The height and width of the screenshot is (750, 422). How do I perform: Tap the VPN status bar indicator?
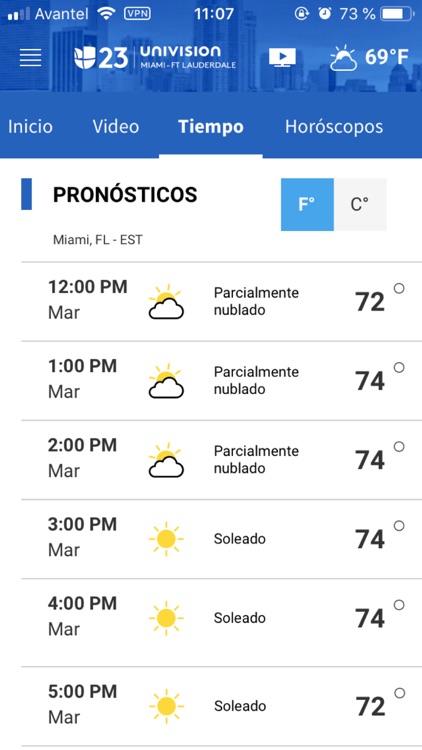click(x=137, y=14)
